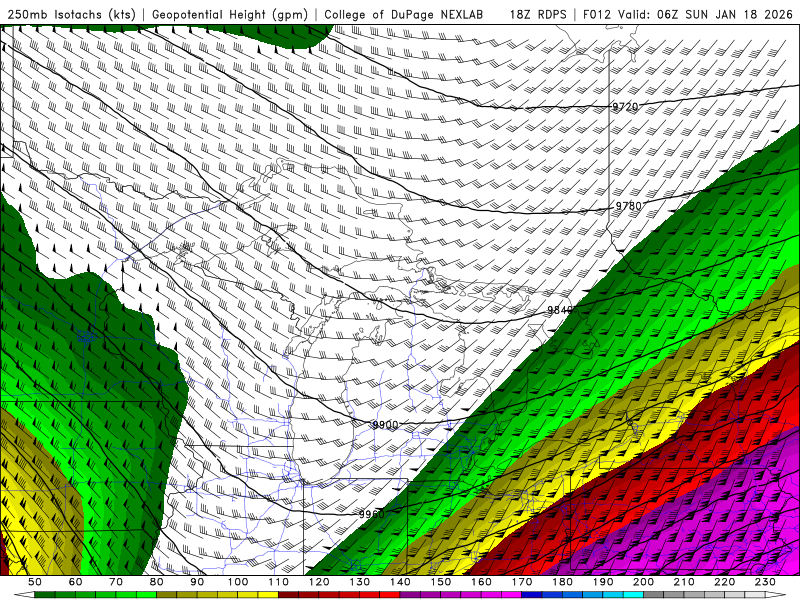Click the 9960 height contour label
The height and width of the screenshot is (600, 800).
(371, 514)
